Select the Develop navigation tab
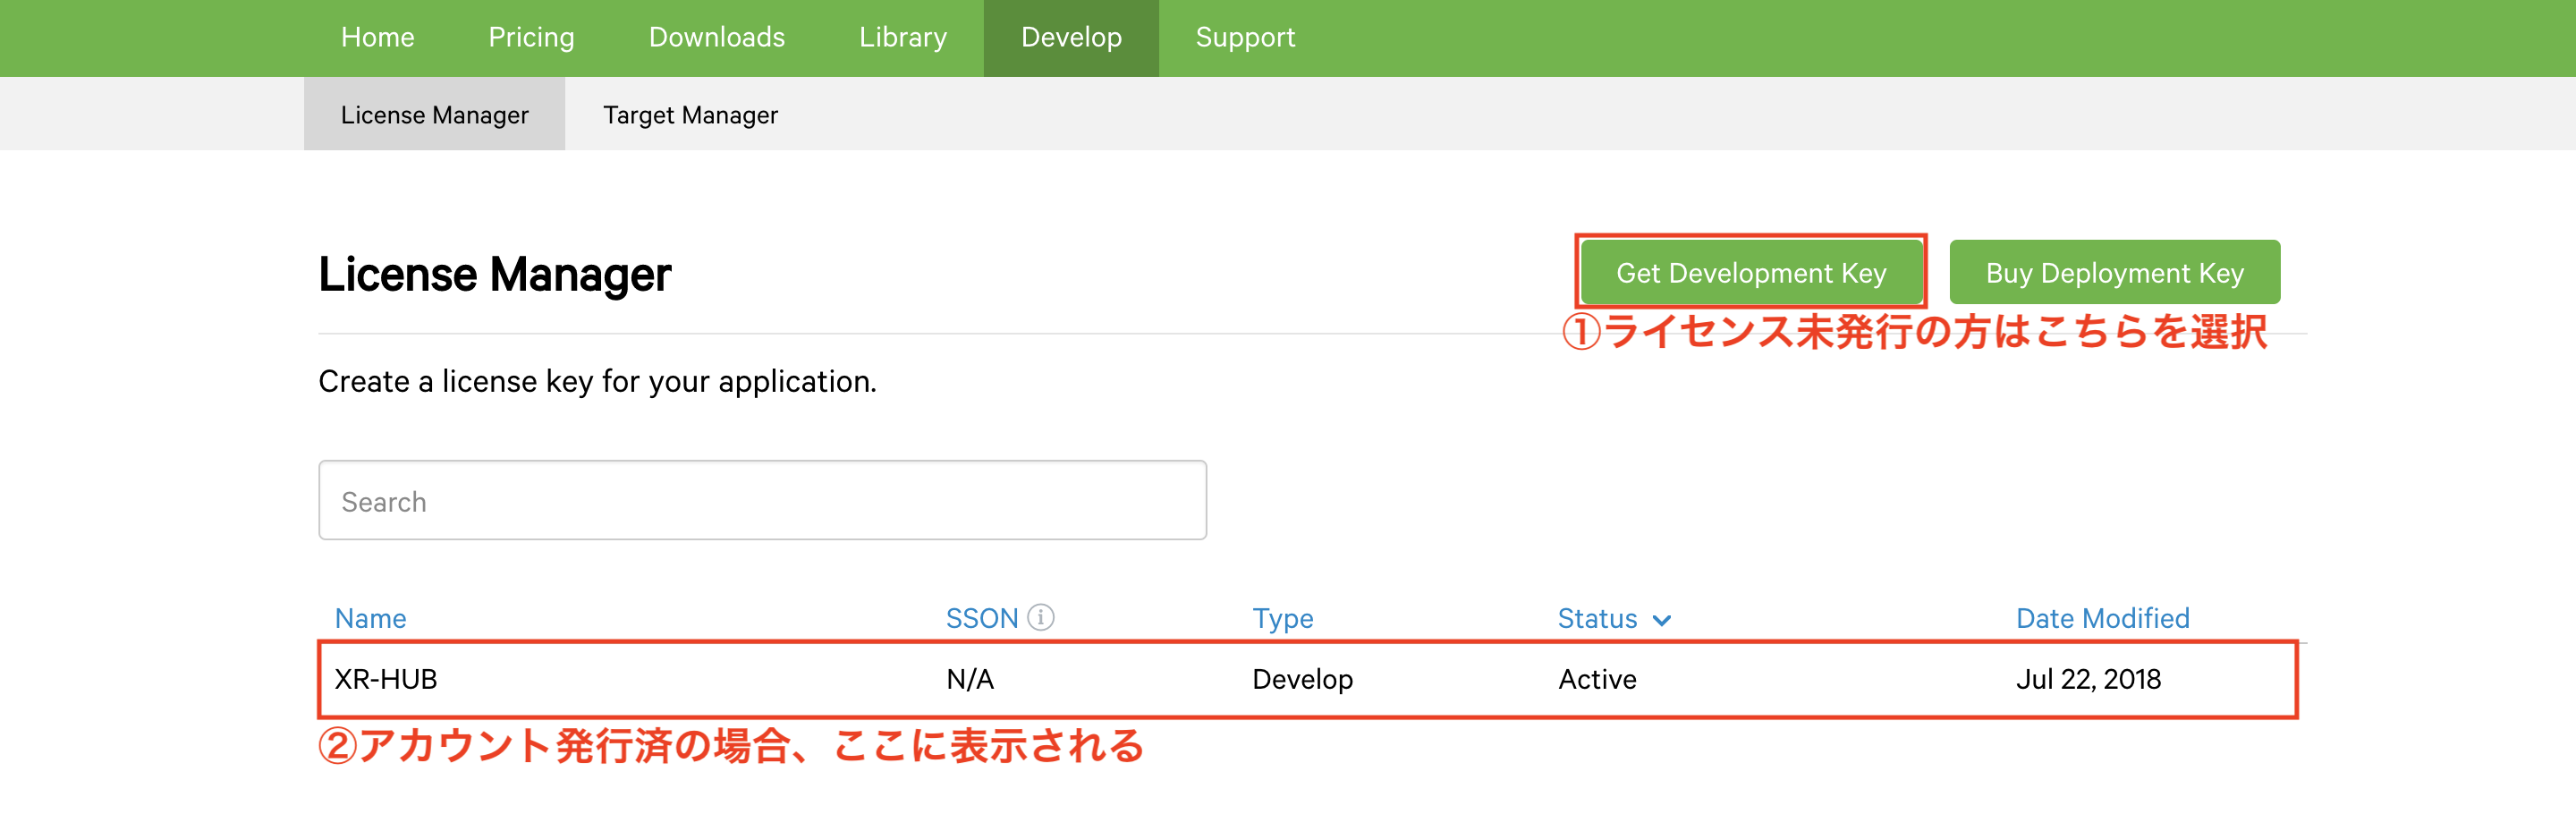 (x=1070, y=38)
